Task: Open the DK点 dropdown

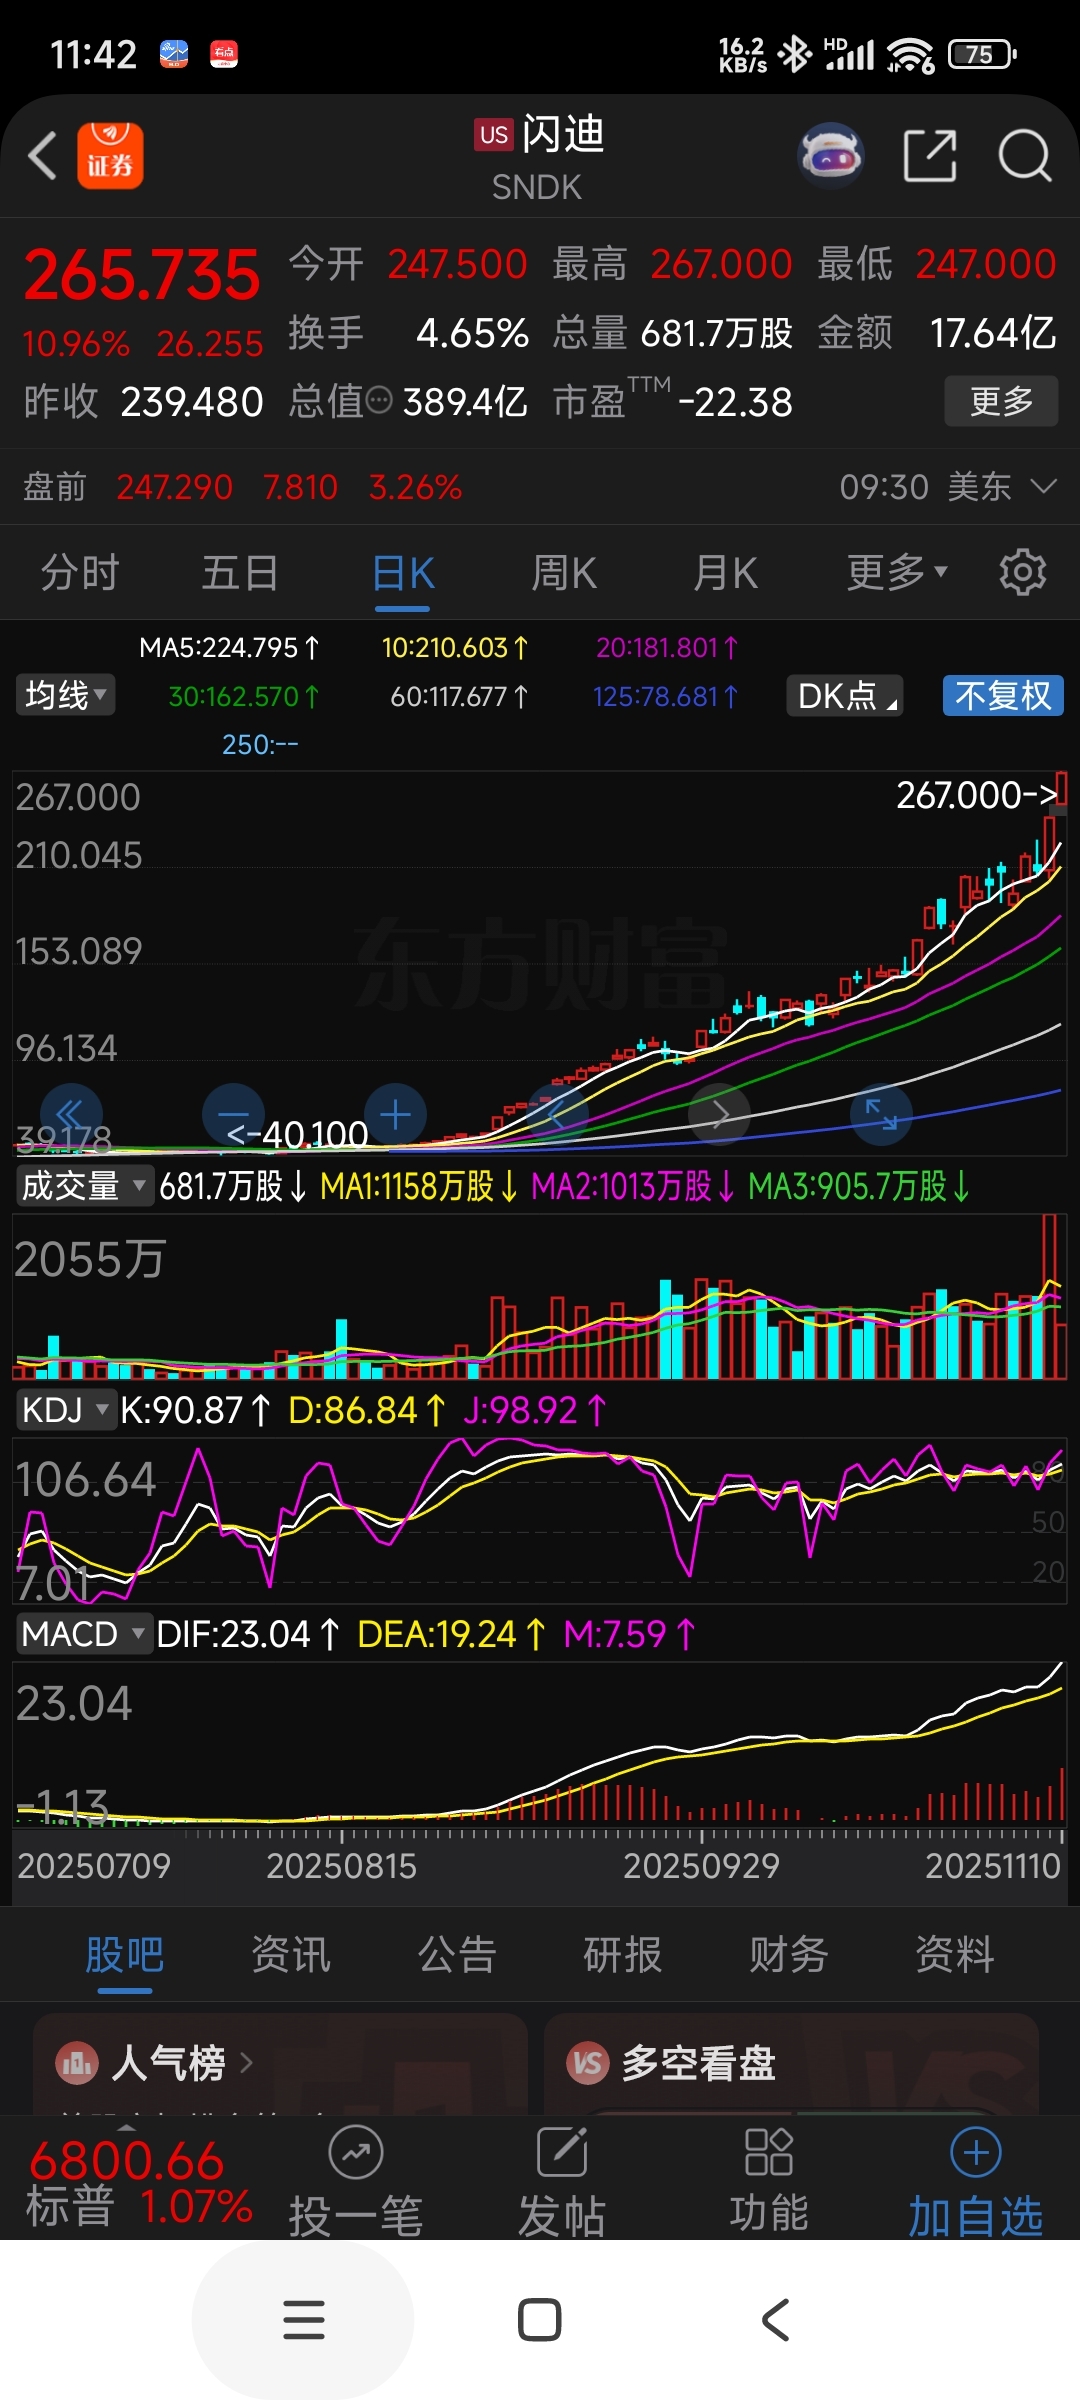Action: click(x=845, y=695)
